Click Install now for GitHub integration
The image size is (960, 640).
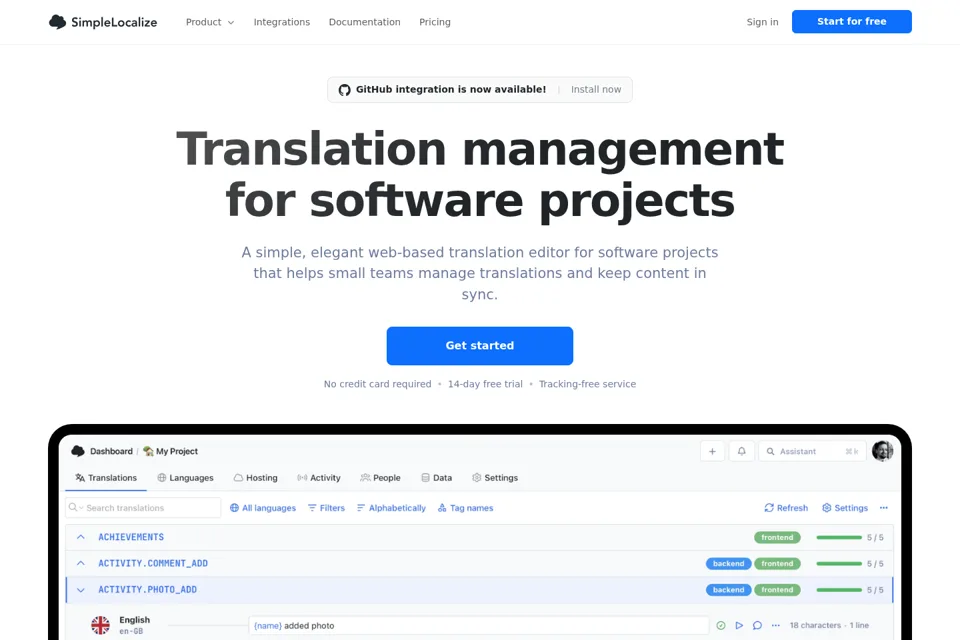click(x=596, y=89)
